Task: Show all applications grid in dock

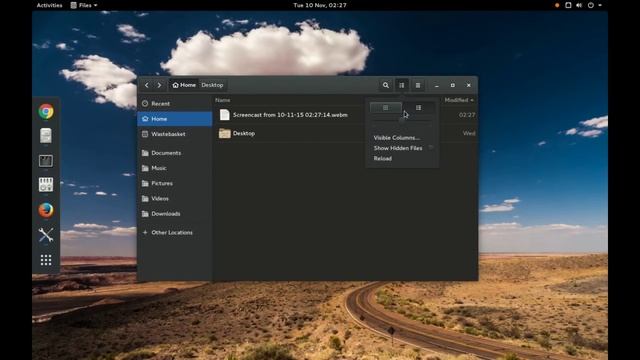Action: [x=46, y=260]
